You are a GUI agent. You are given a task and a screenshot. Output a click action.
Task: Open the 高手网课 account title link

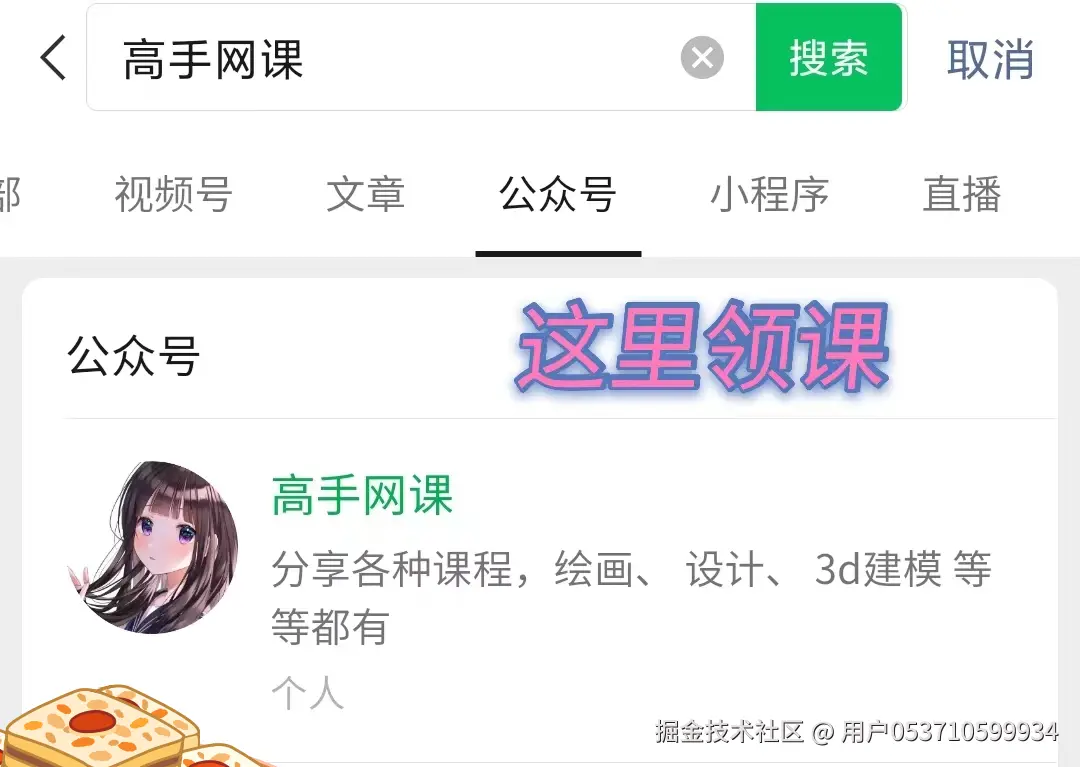362,495
